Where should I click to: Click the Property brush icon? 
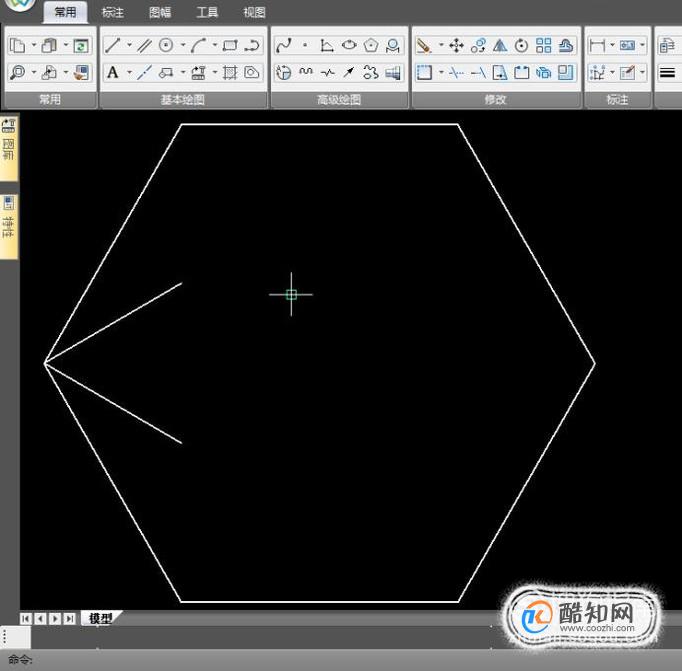(81, 72)
